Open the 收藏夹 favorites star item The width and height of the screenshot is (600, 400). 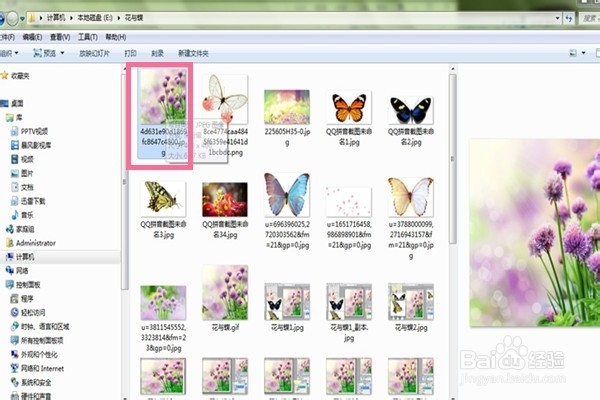click(15, 76)
